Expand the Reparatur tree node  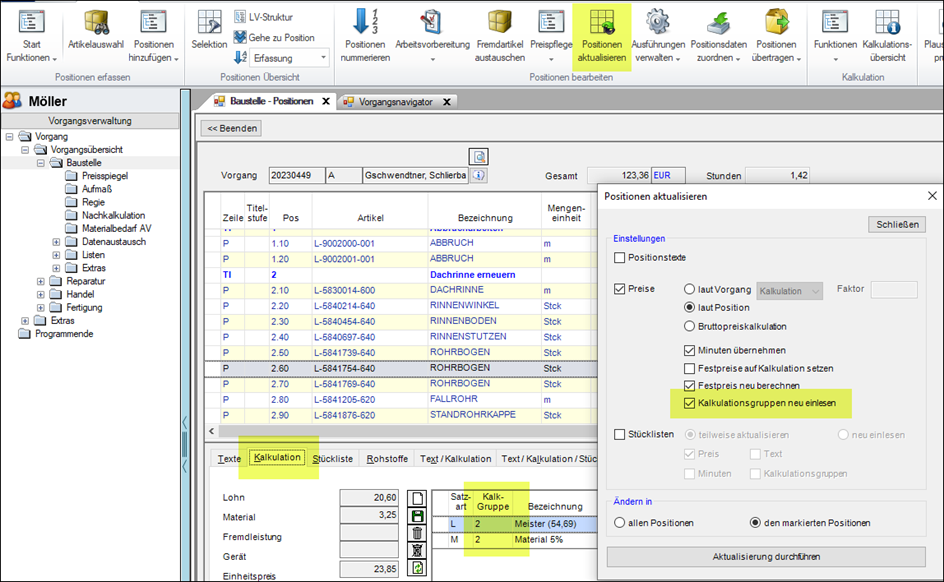tap(41, 282)
